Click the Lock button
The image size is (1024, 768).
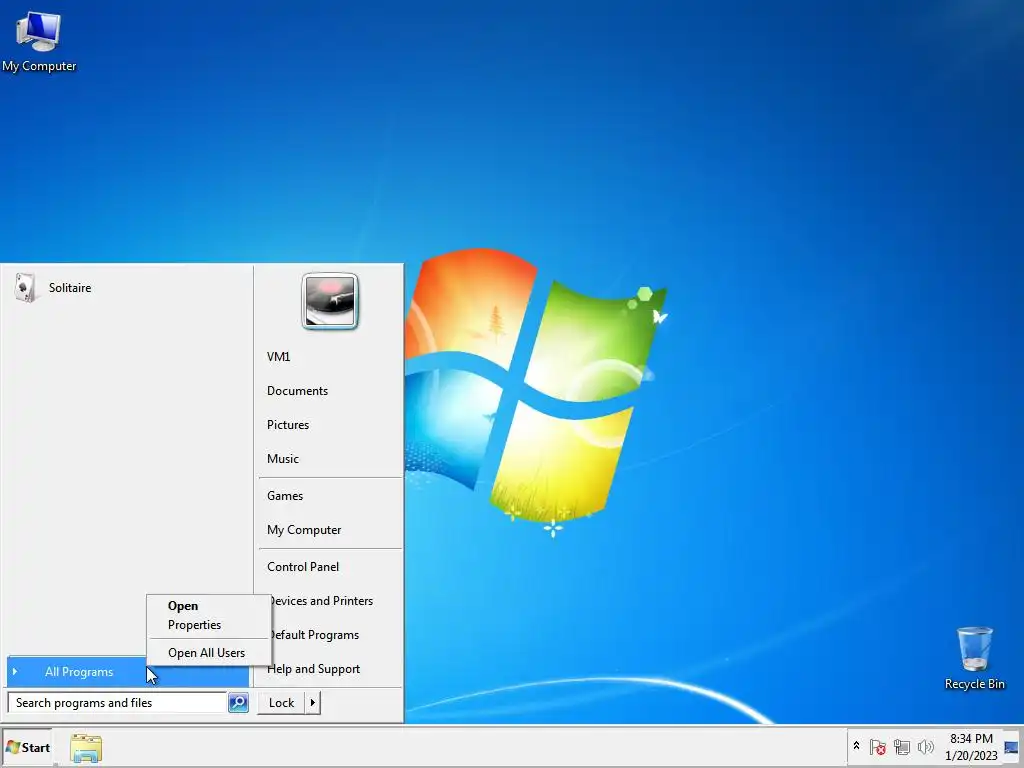point(281,703)
